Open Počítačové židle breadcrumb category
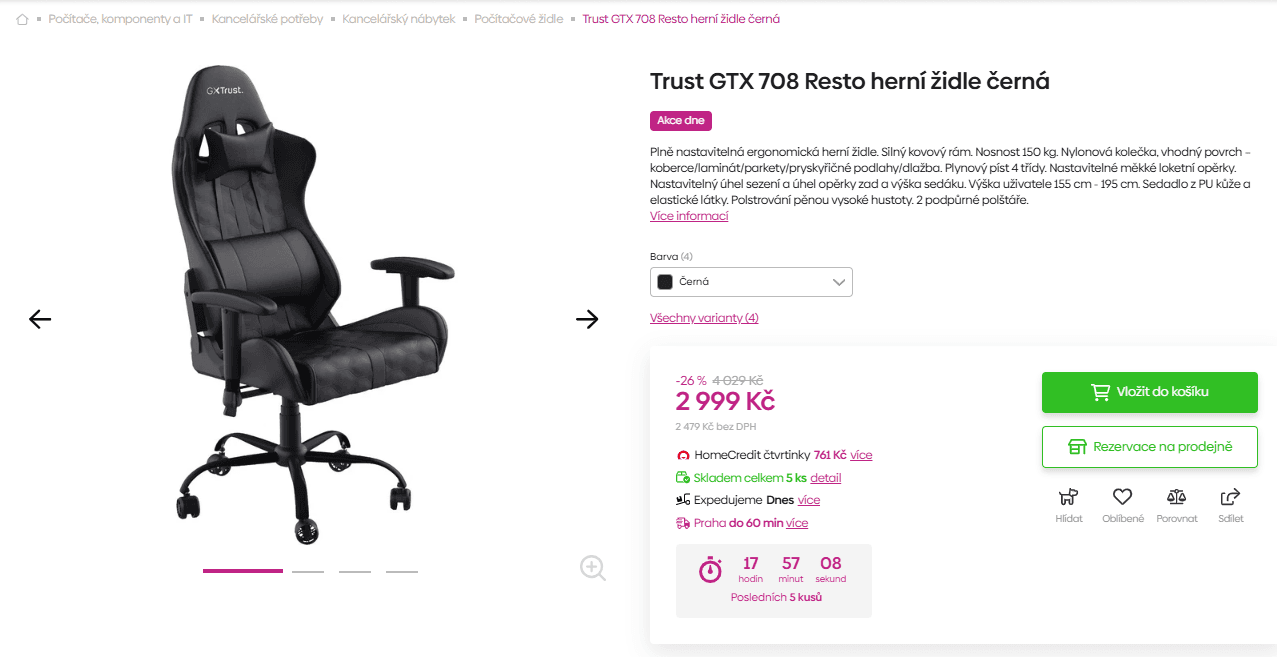Image resolution: width=1277 pixels, height=657 pixels. [518, 18]
